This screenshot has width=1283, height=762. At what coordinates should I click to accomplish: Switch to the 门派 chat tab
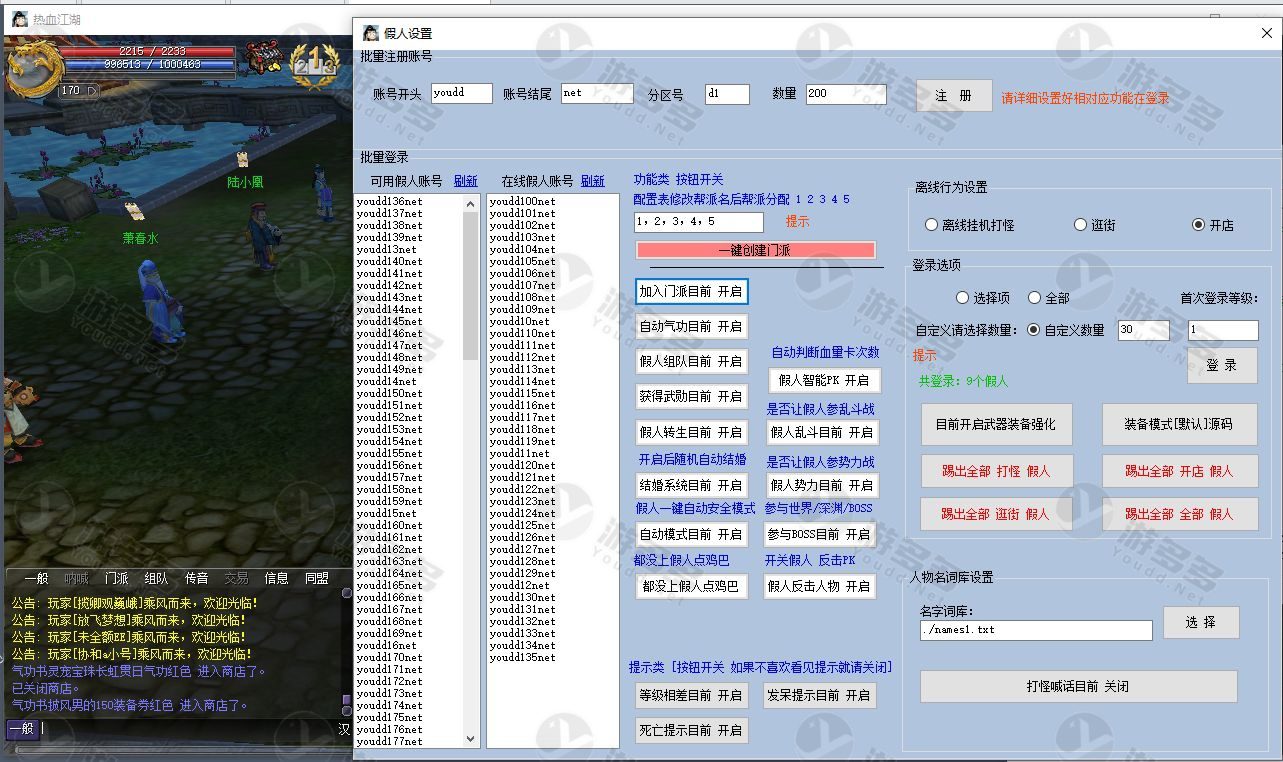(x=116, y=578)
